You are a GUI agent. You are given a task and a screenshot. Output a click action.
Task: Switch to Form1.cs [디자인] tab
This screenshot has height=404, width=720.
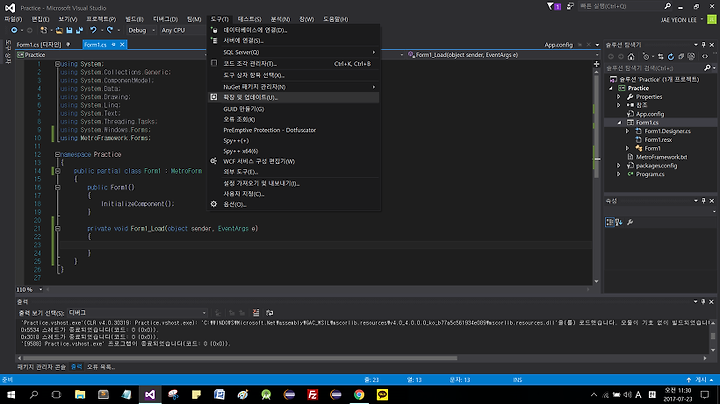(39, 45)
